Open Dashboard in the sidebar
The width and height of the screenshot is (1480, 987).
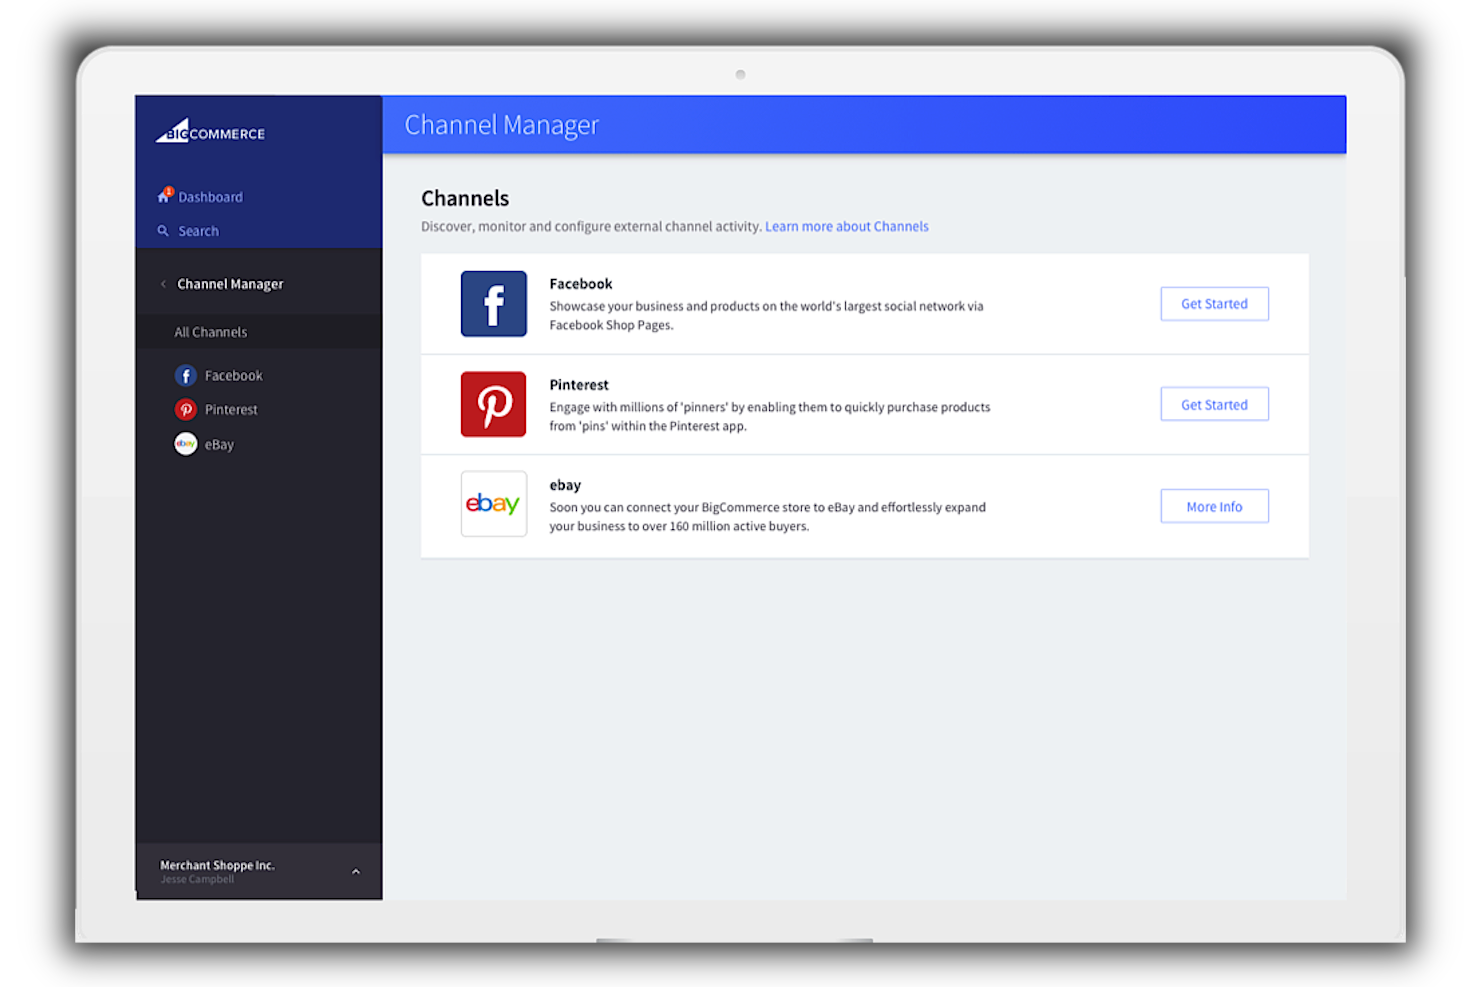210,197
